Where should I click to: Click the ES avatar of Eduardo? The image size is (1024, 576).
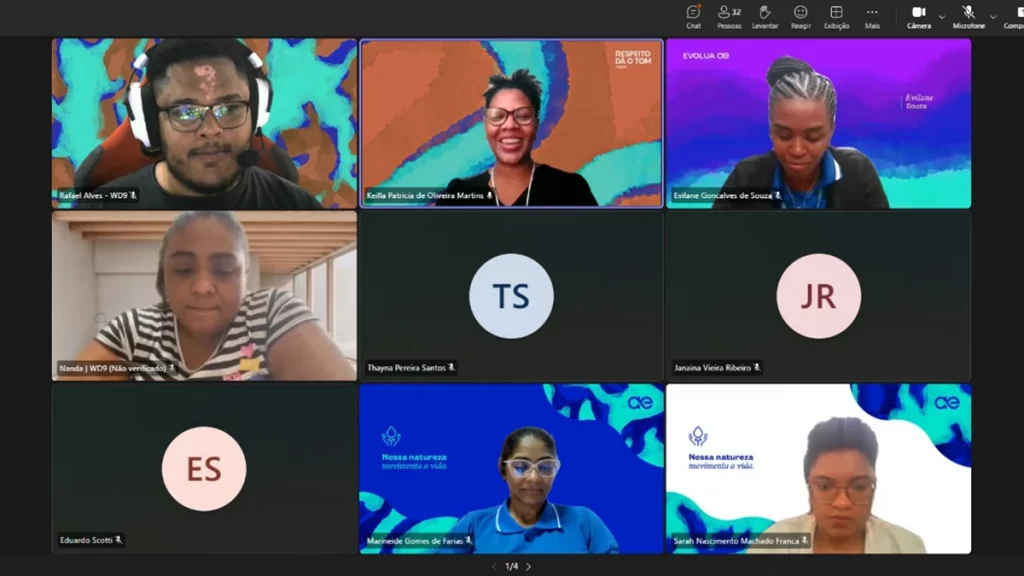204,469
